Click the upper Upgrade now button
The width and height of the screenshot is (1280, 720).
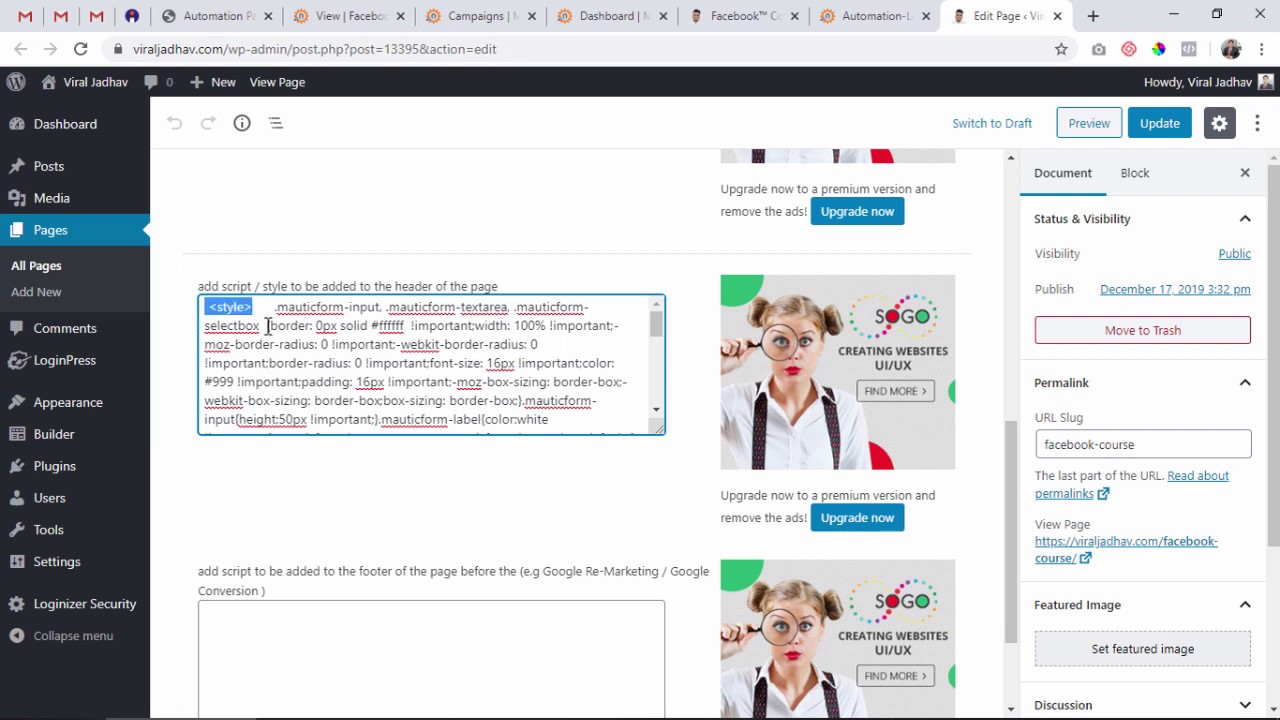[x=857, y=211]
